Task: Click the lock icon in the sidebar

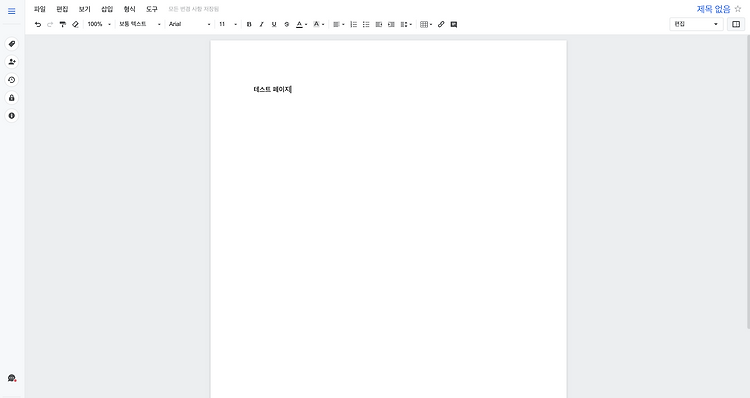Action: coord(11,98)
